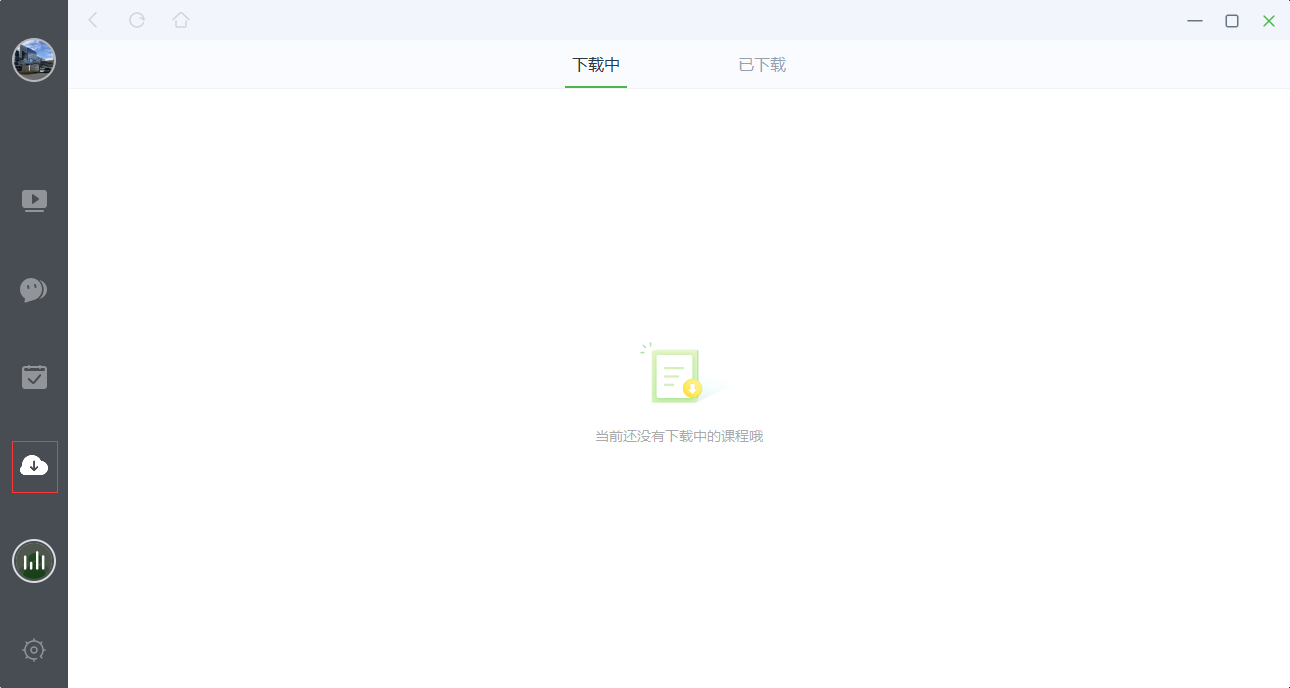1290x688 pixels.
Task: Open the video courses section in sidebar
Action: tap(34, 201)
